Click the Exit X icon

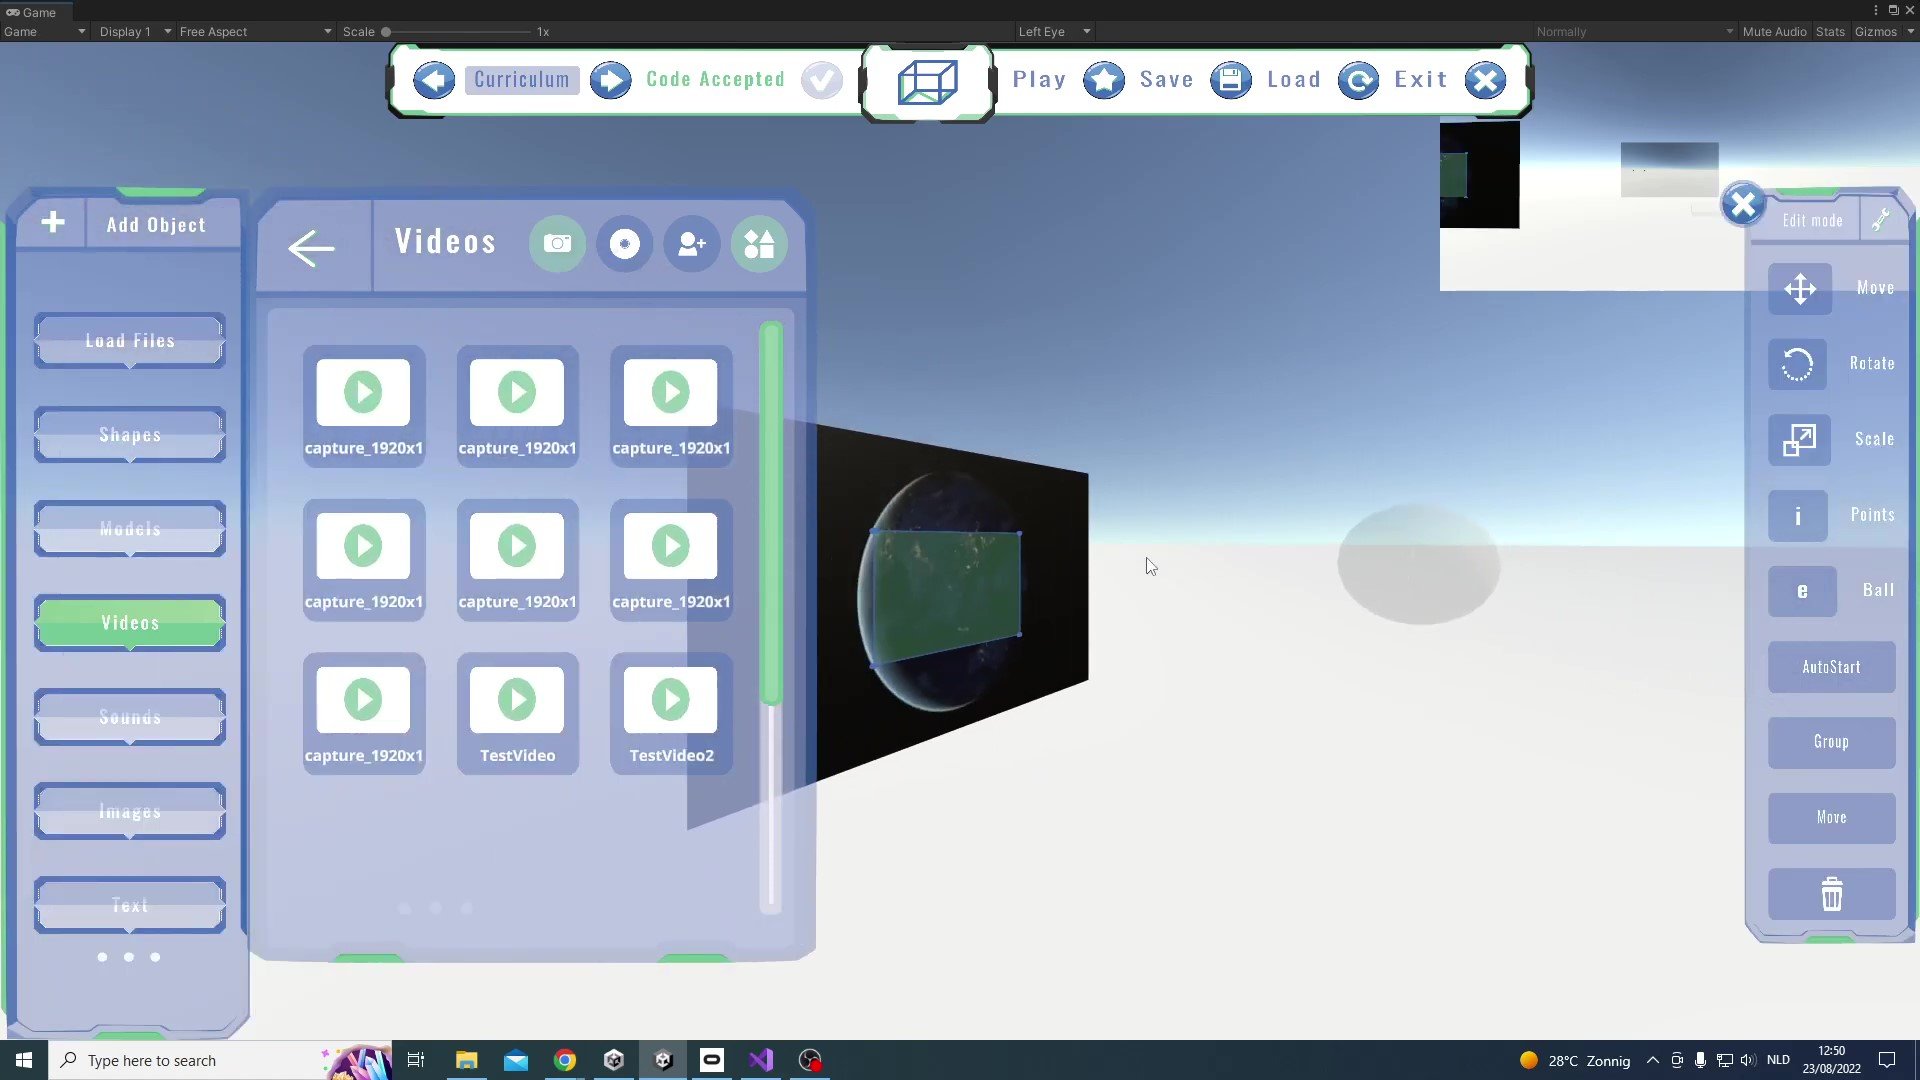point(1485,80)
